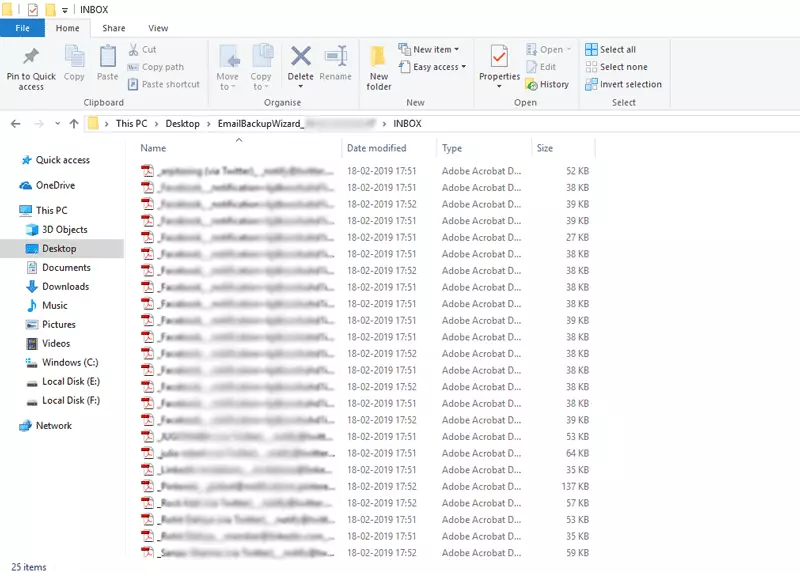Image resolution: width=800 pixels, height=574 pixels.
Task: Click the Cut scissors icon
Action: pyautogui.click(x=133, y=49)
